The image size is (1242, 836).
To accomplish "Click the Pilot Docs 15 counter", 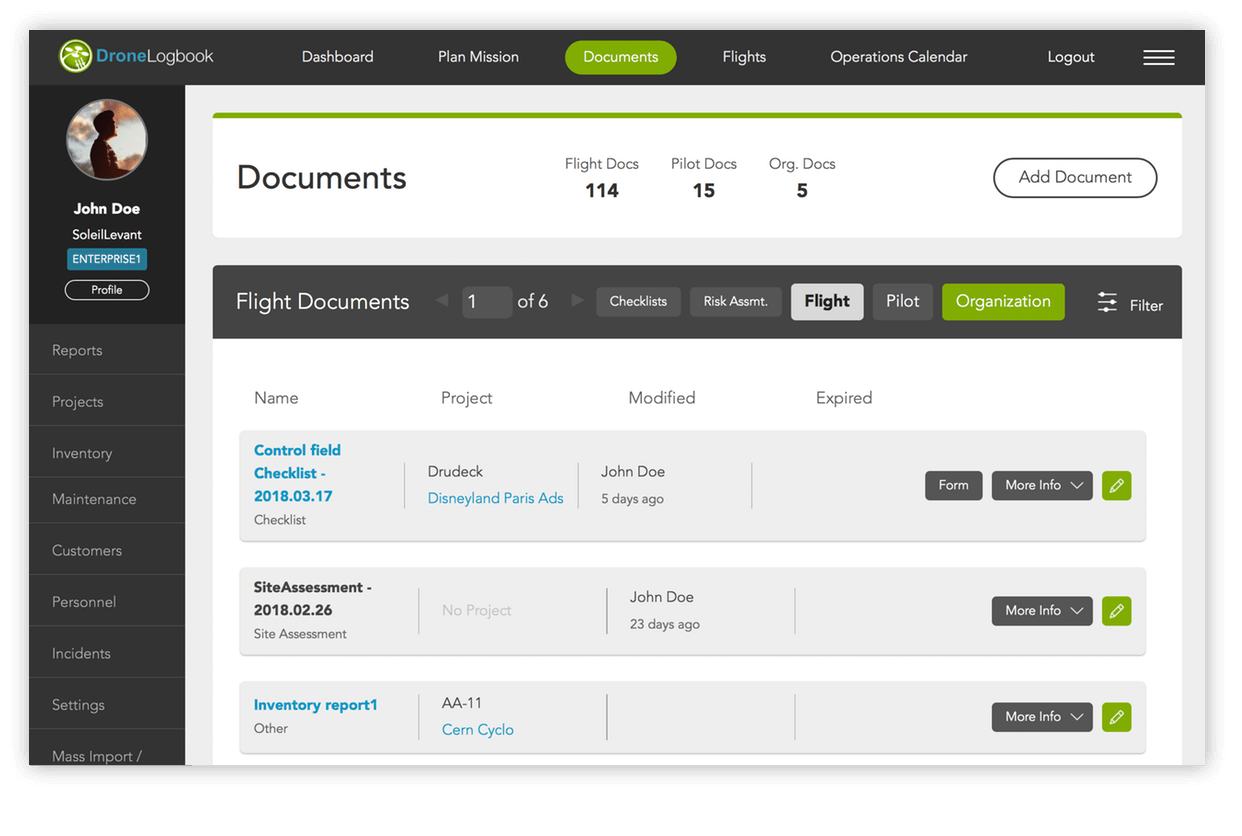I will click(704, 178).
